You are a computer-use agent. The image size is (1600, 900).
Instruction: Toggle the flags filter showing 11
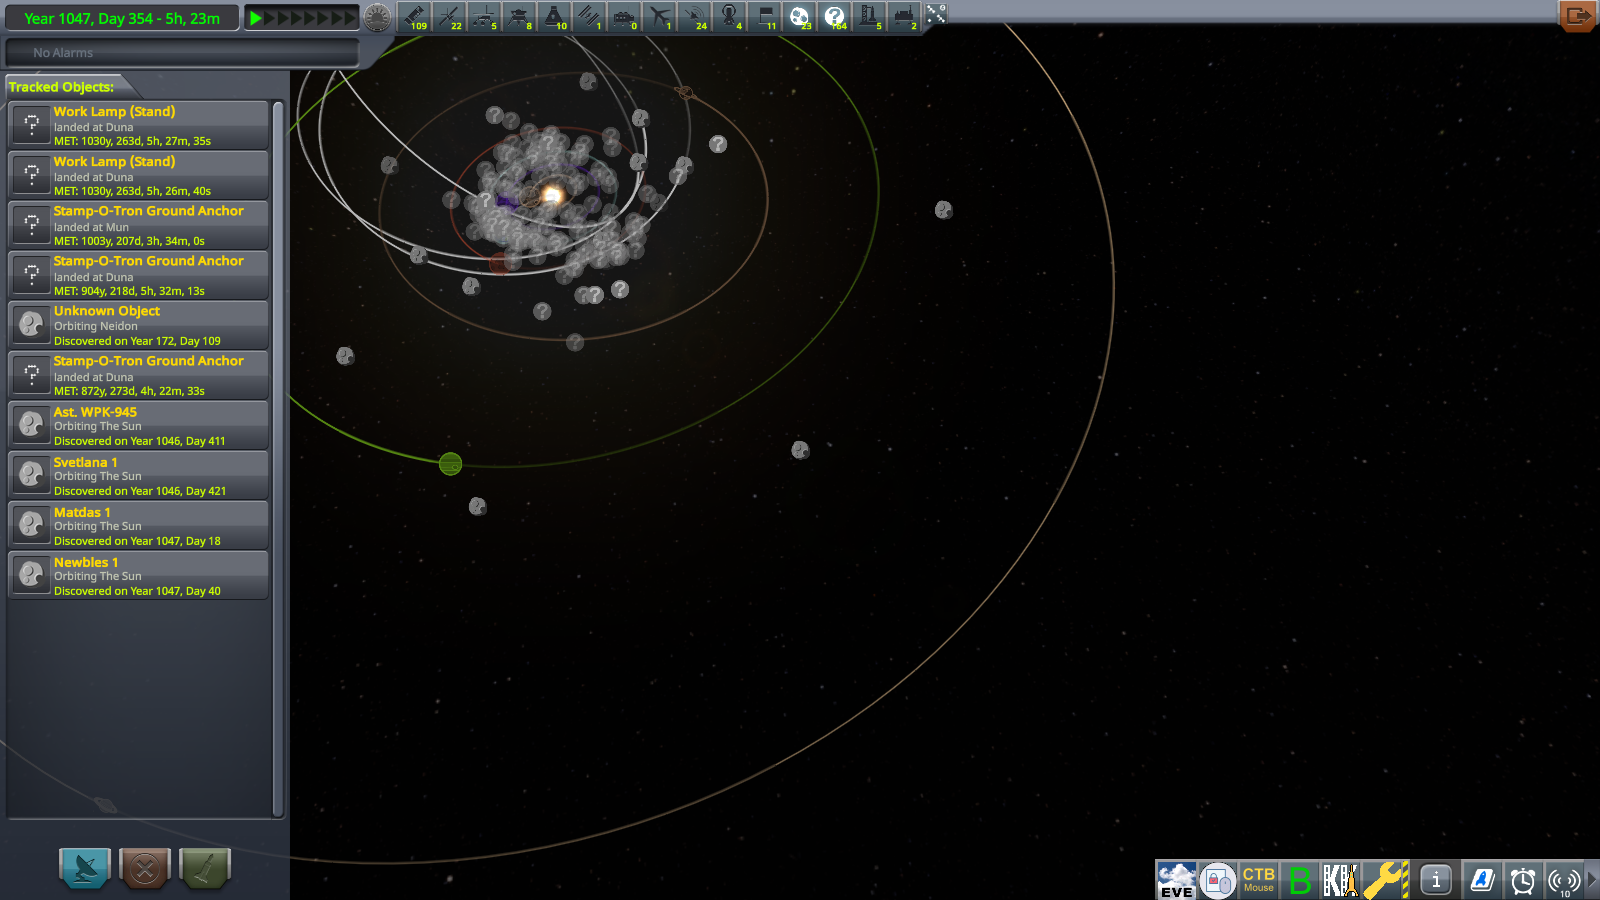(765, 17)
